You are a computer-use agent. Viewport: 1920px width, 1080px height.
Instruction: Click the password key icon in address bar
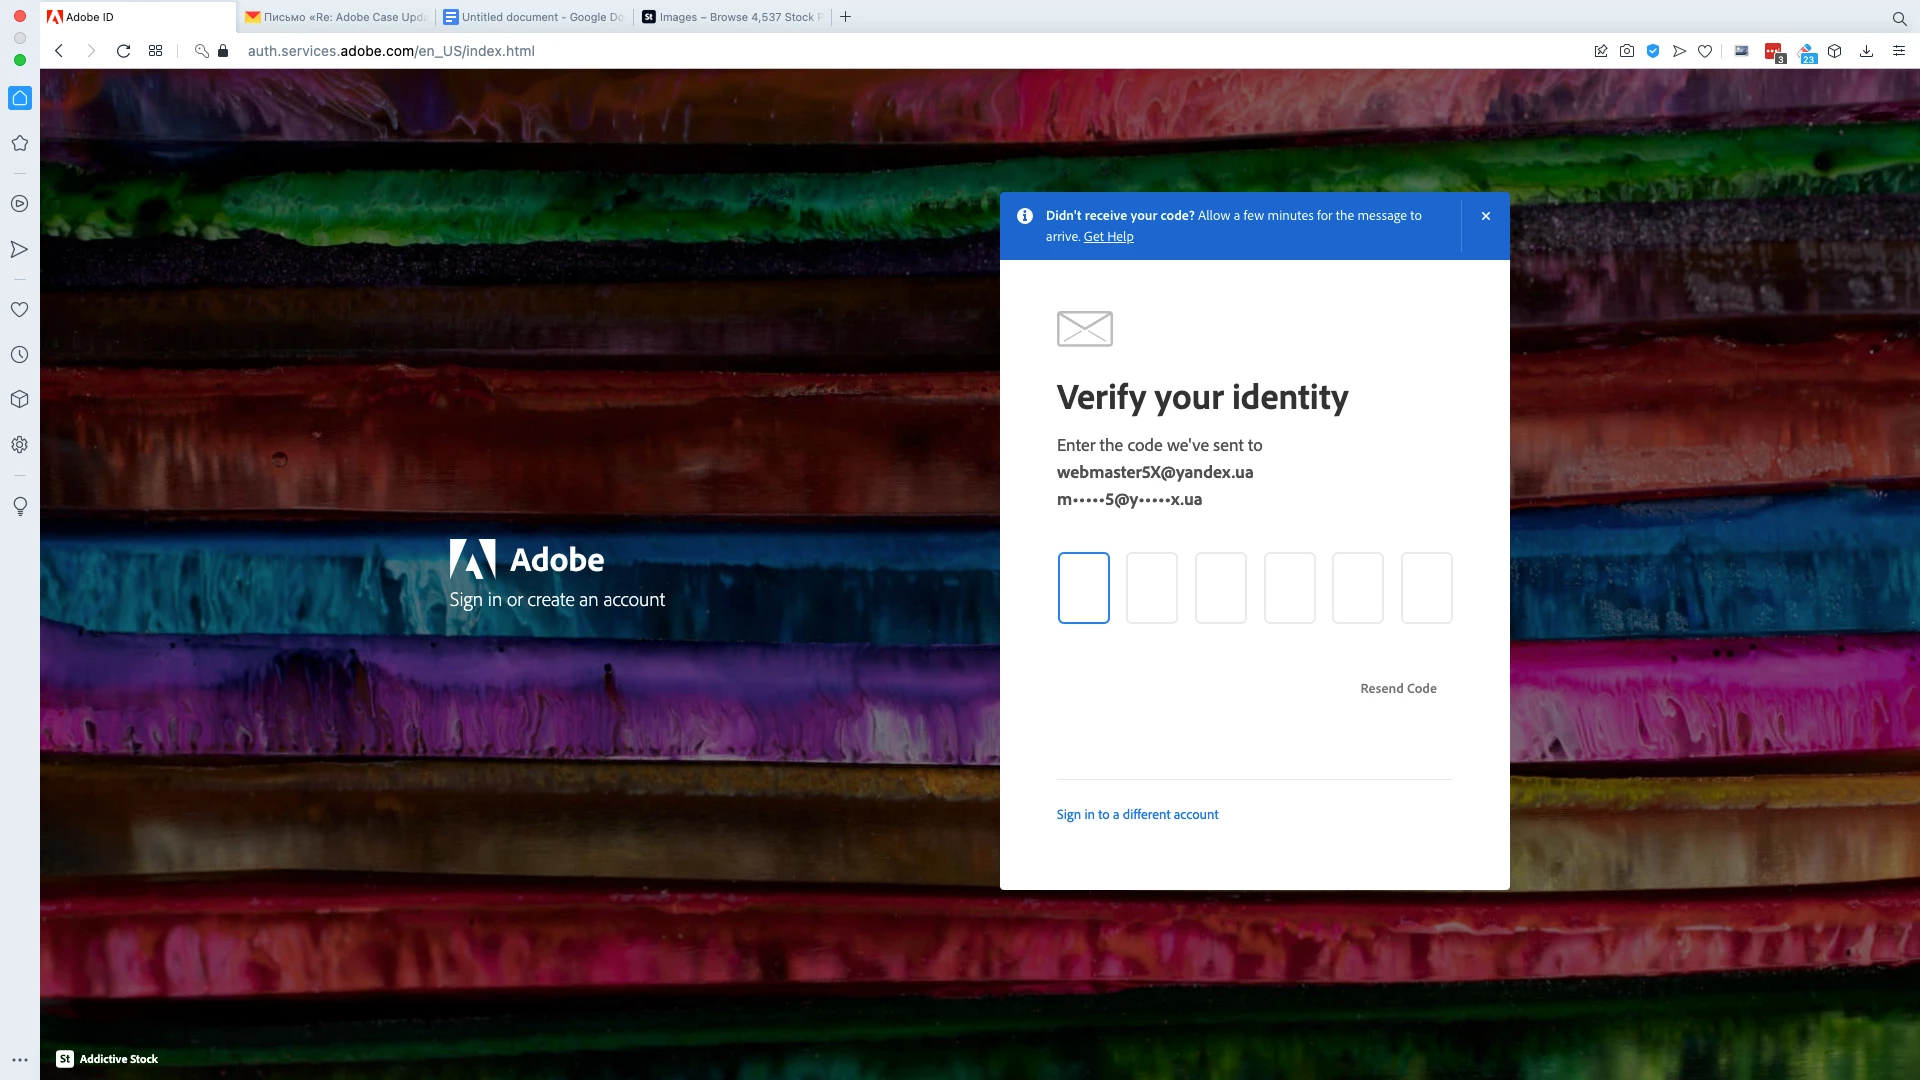[201, 51]
